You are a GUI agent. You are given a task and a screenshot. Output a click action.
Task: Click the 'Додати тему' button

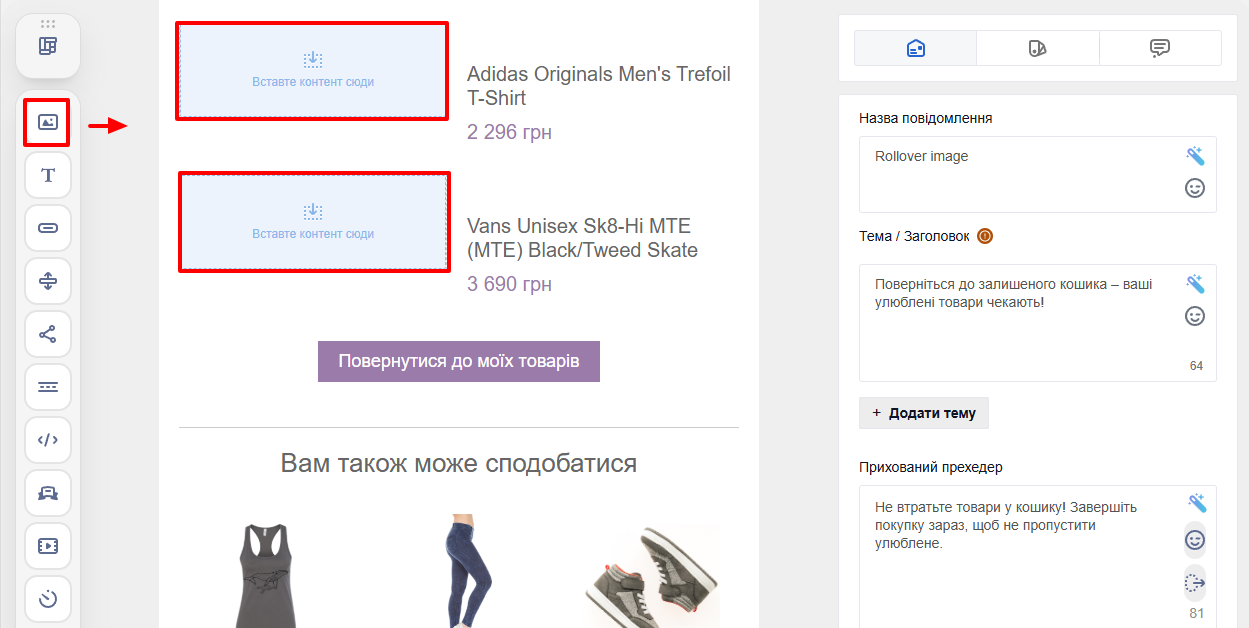[x=924, y=413]
